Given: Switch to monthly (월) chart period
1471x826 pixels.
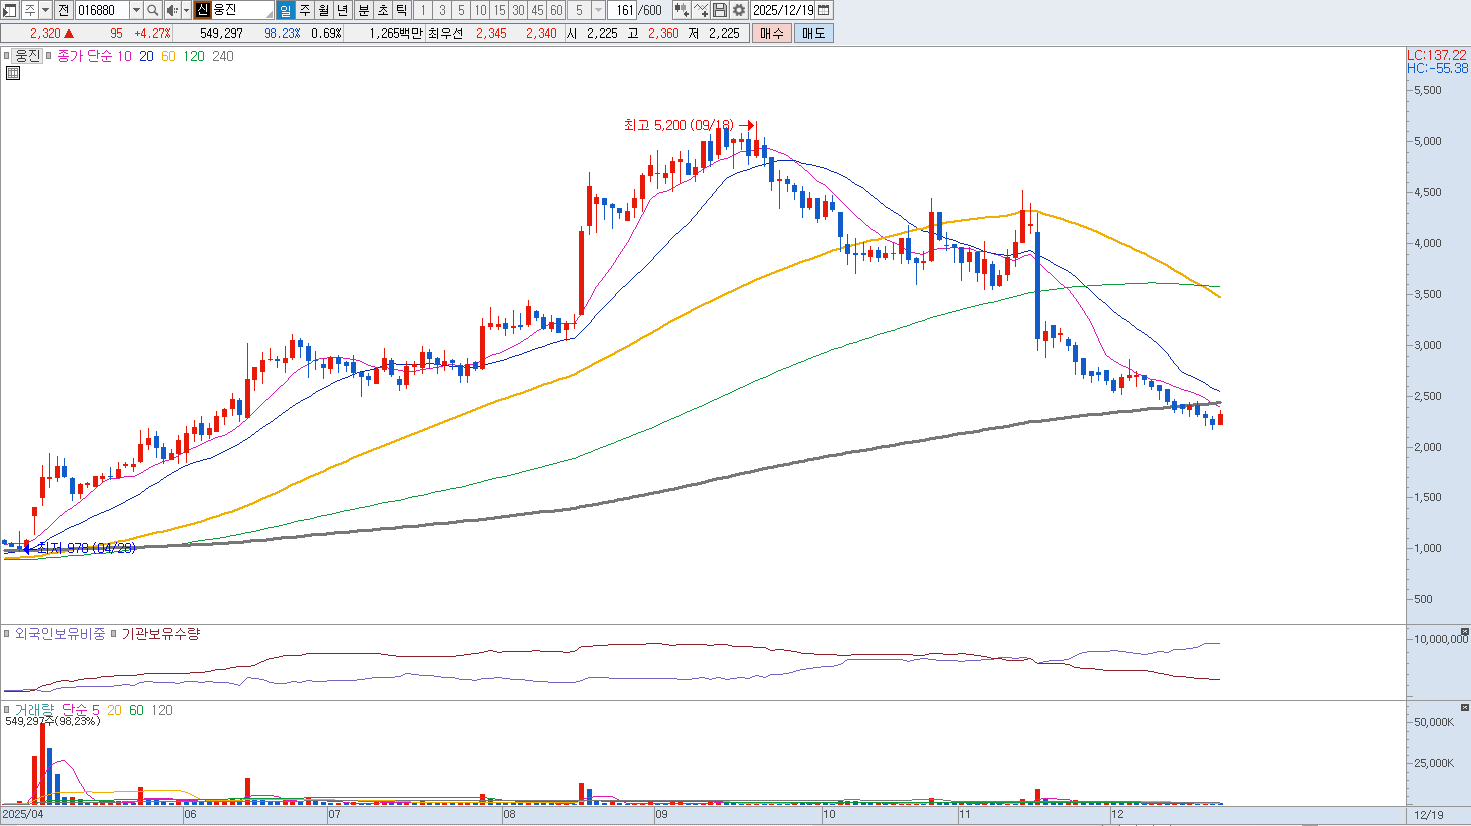Looking at the screenshot, I should [324, 10].
